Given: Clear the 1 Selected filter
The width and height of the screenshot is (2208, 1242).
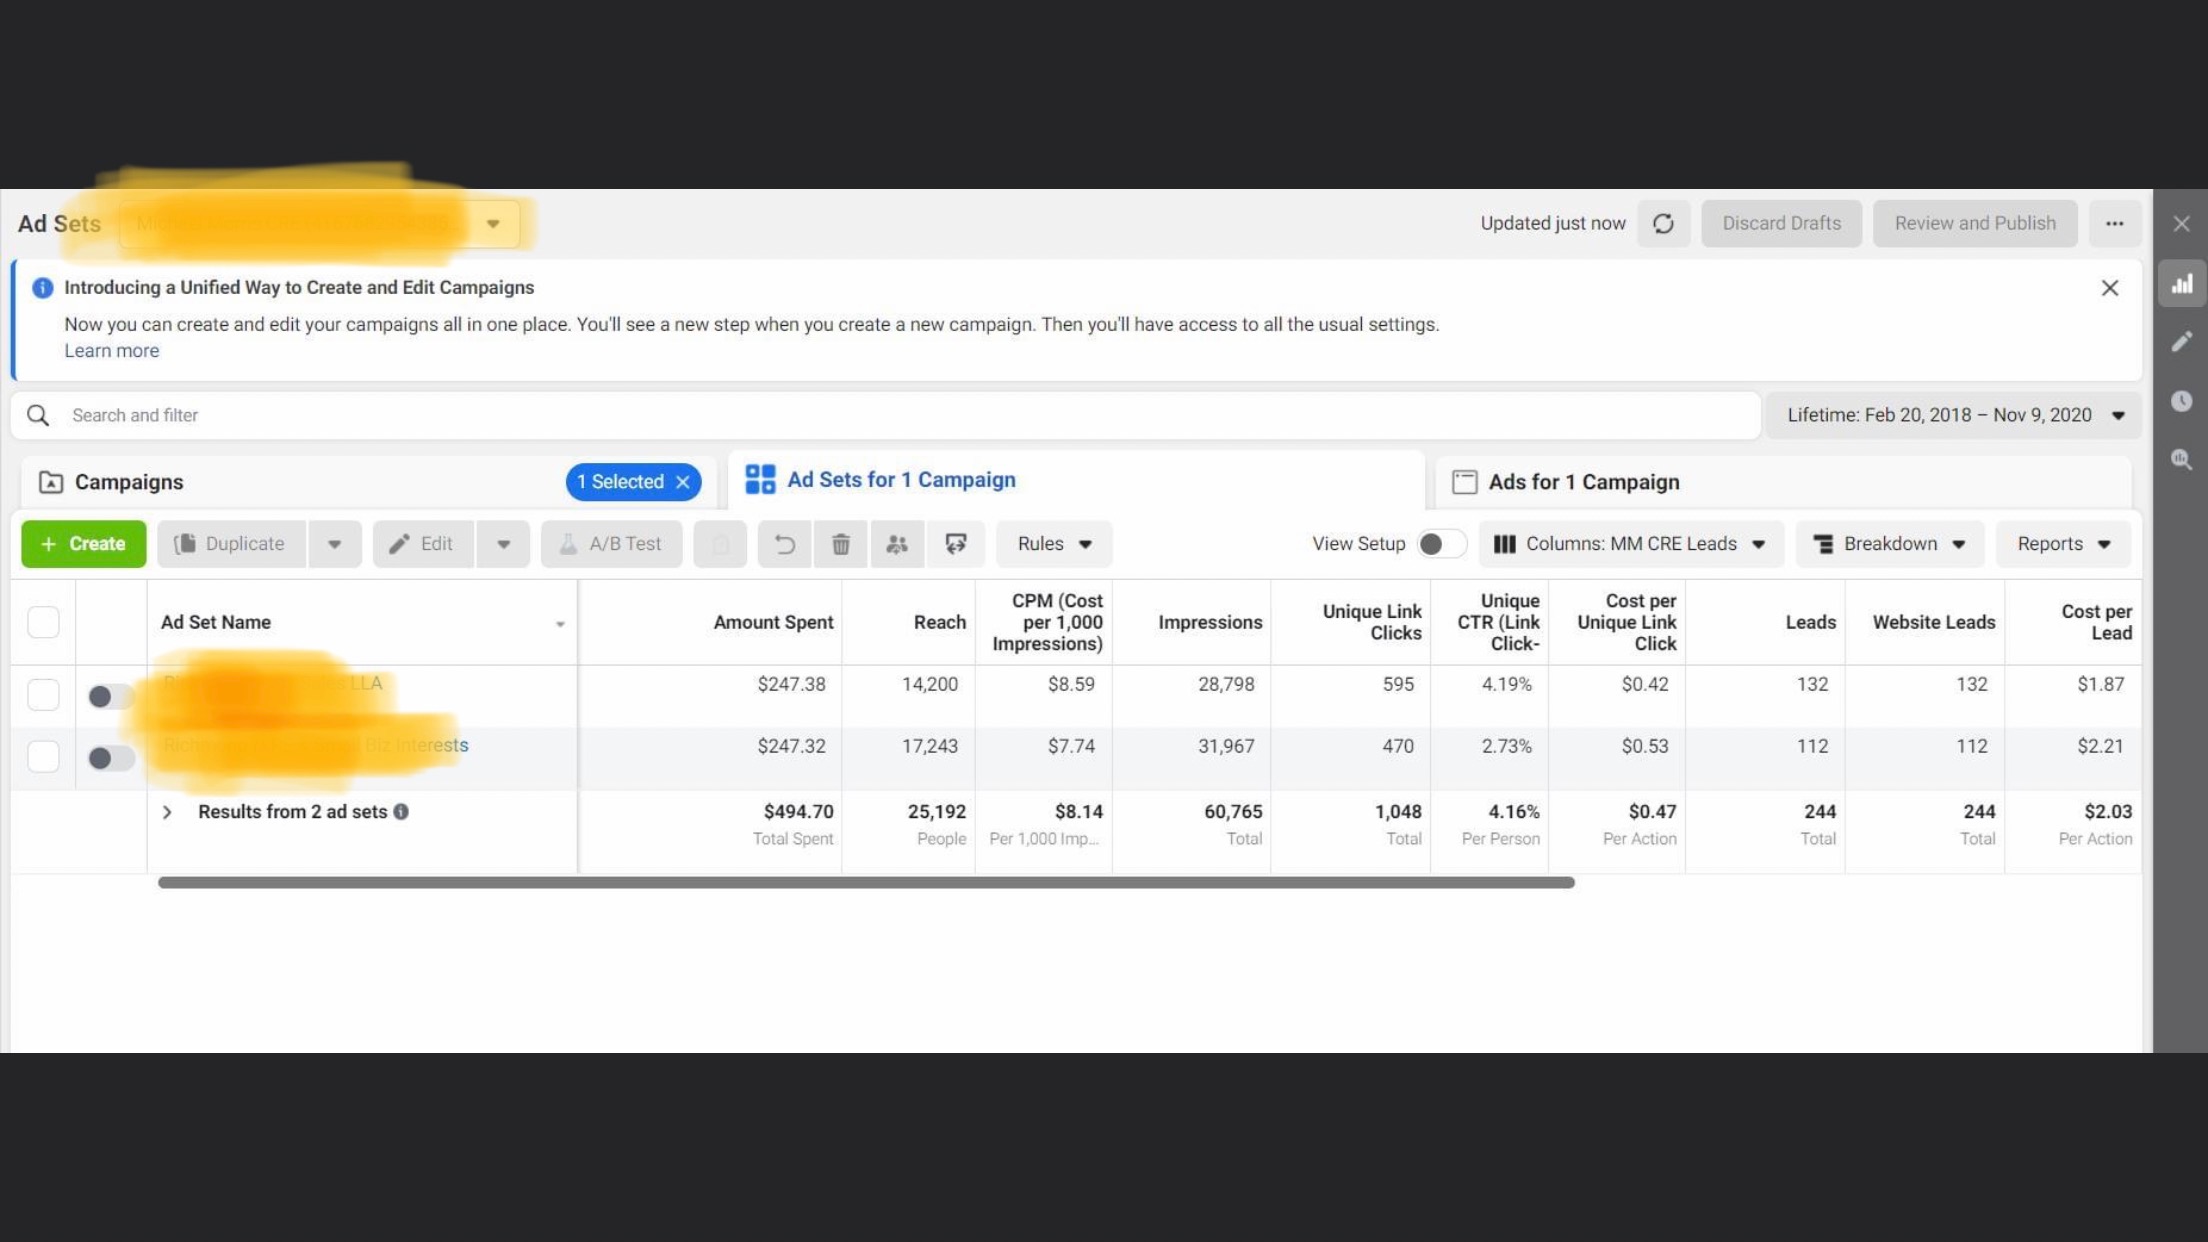Looking at the screenshot, I should 683,482.
